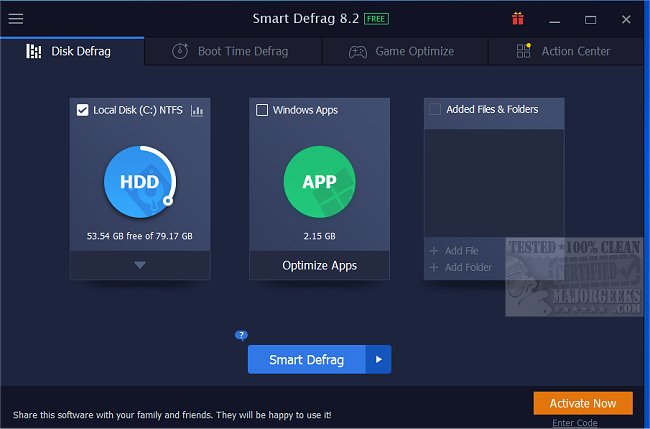Click the help question mark bubble

tap(241, 335)
